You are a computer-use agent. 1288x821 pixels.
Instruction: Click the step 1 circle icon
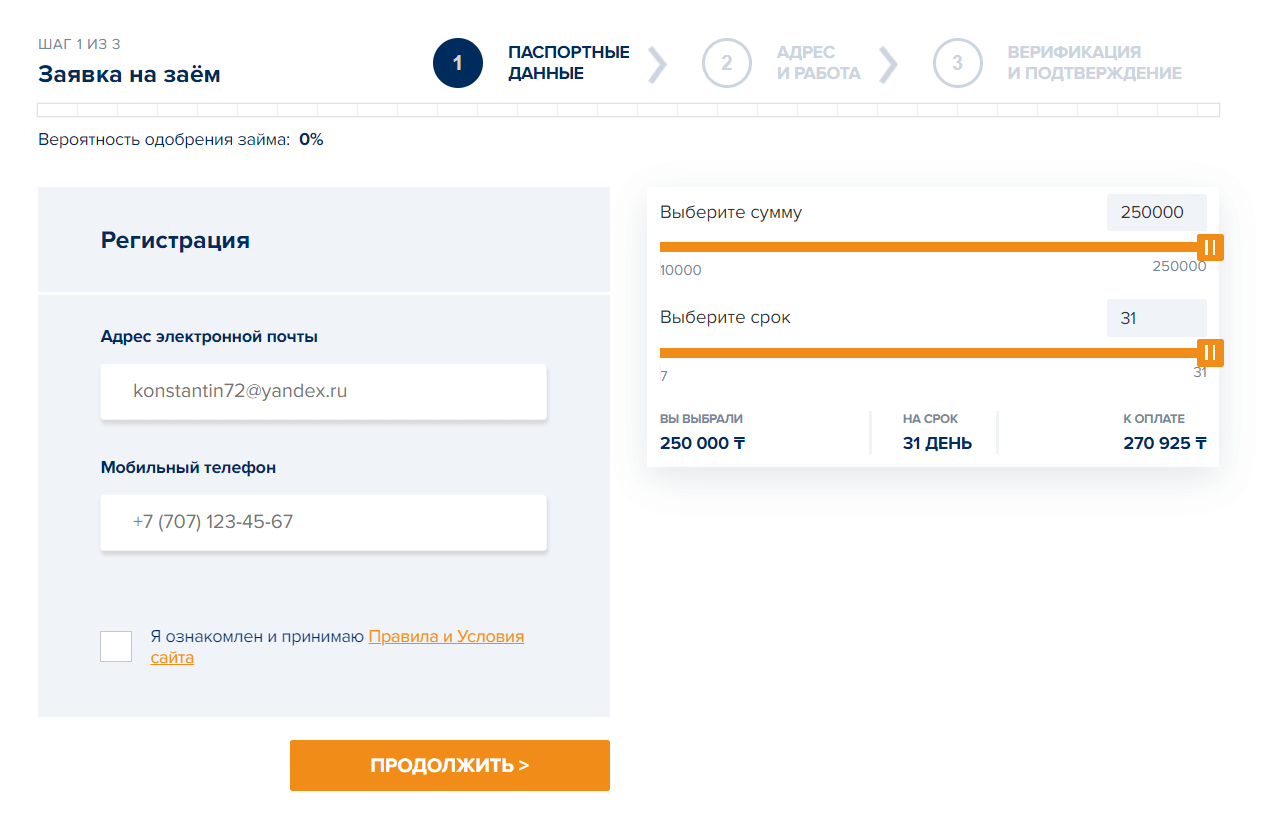458,62
